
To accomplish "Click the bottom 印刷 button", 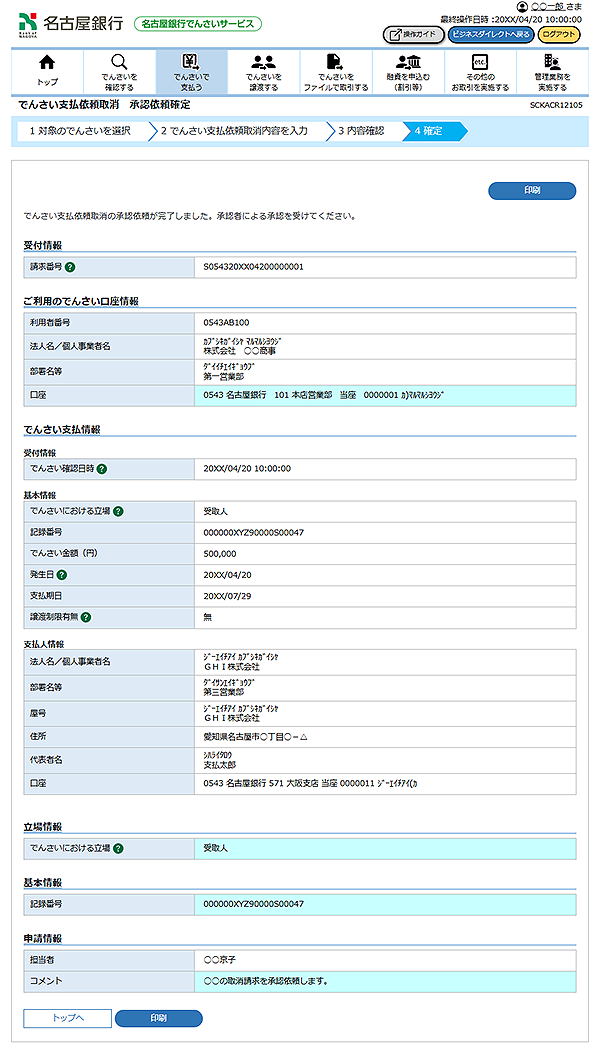I will click(x=158, y=1018).
